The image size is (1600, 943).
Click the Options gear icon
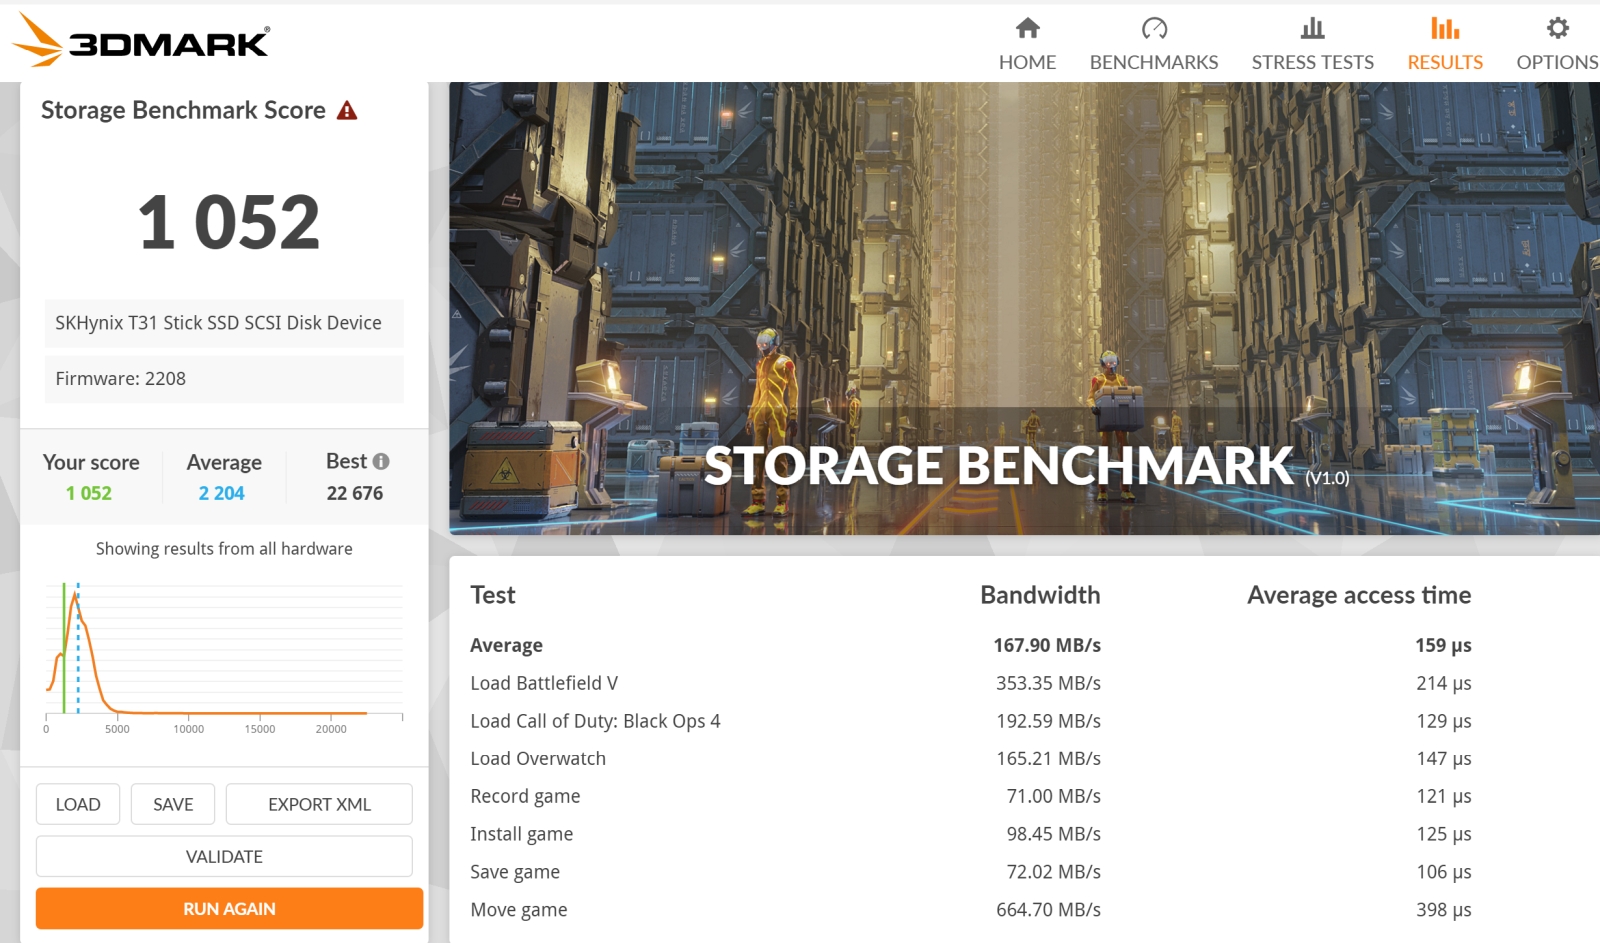click(x=1557, y=28)
